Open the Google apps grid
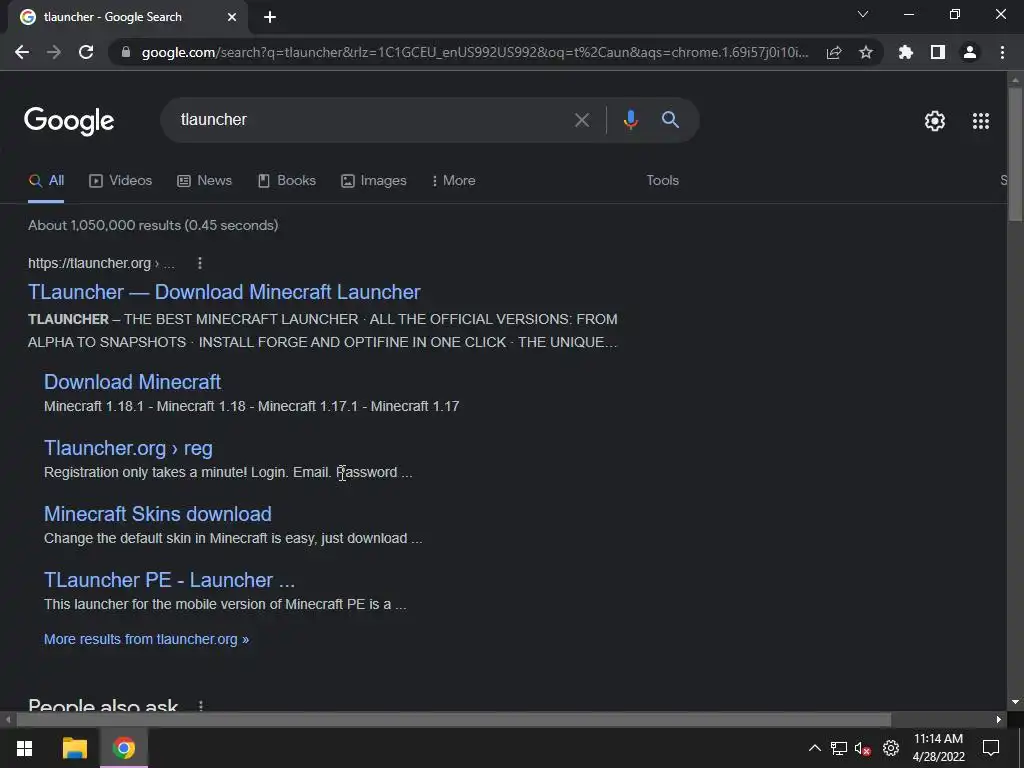This screenshot has width=1024, height=768. coord(981,121)
